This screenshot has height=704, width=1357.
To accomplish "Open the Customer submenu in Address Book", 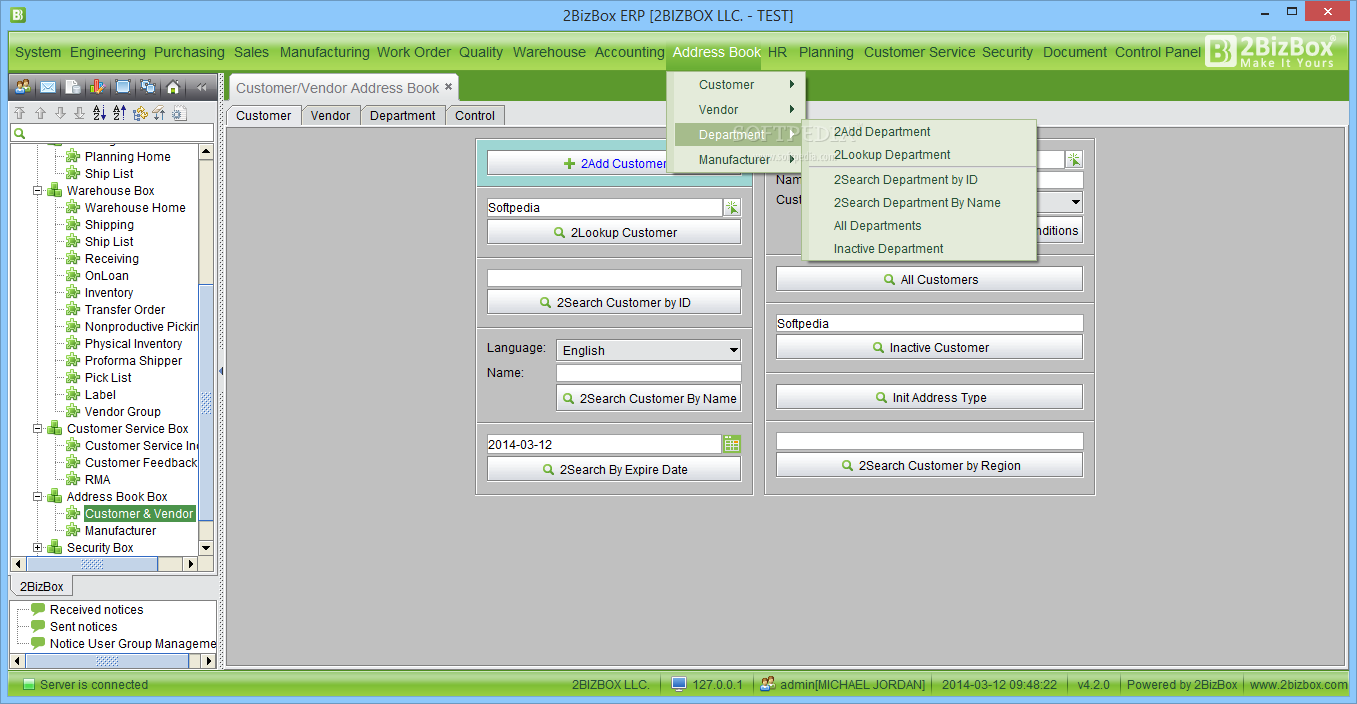I will 736,85.
